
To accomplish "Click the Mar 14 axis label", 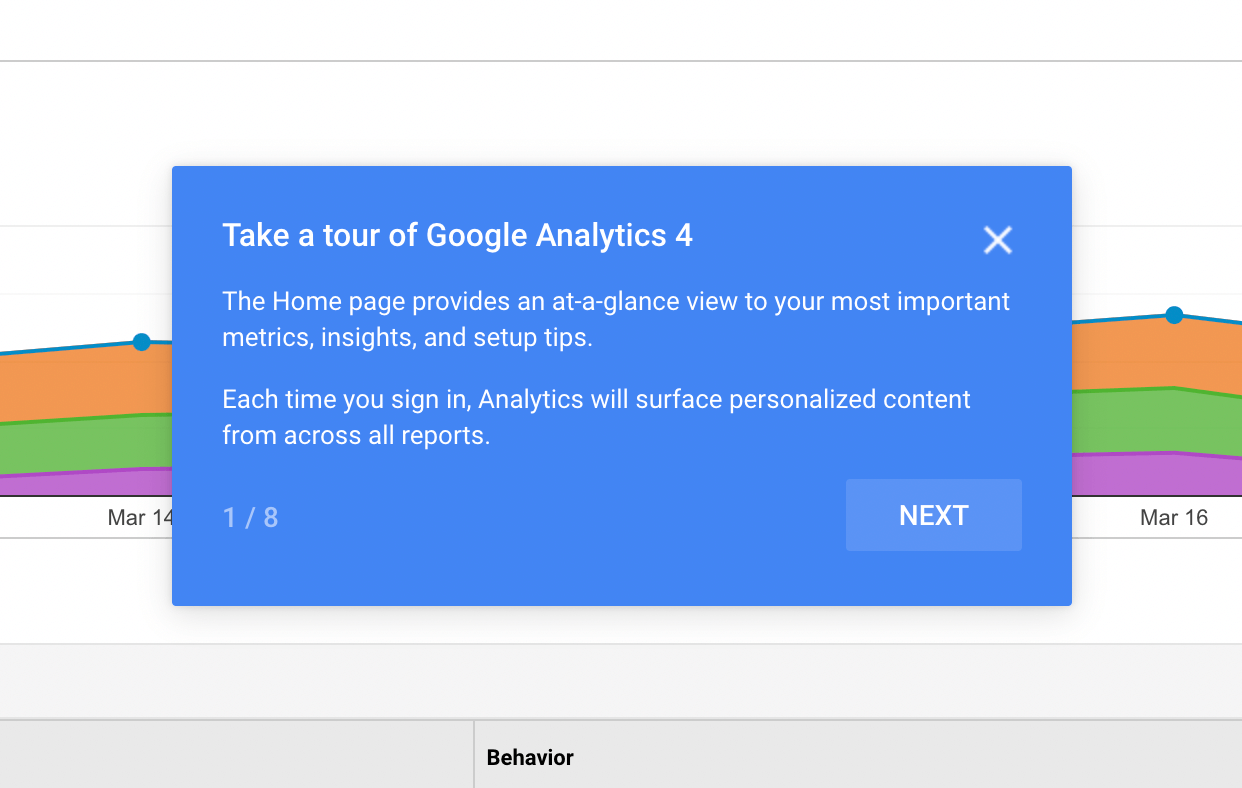I will [140, 517].
